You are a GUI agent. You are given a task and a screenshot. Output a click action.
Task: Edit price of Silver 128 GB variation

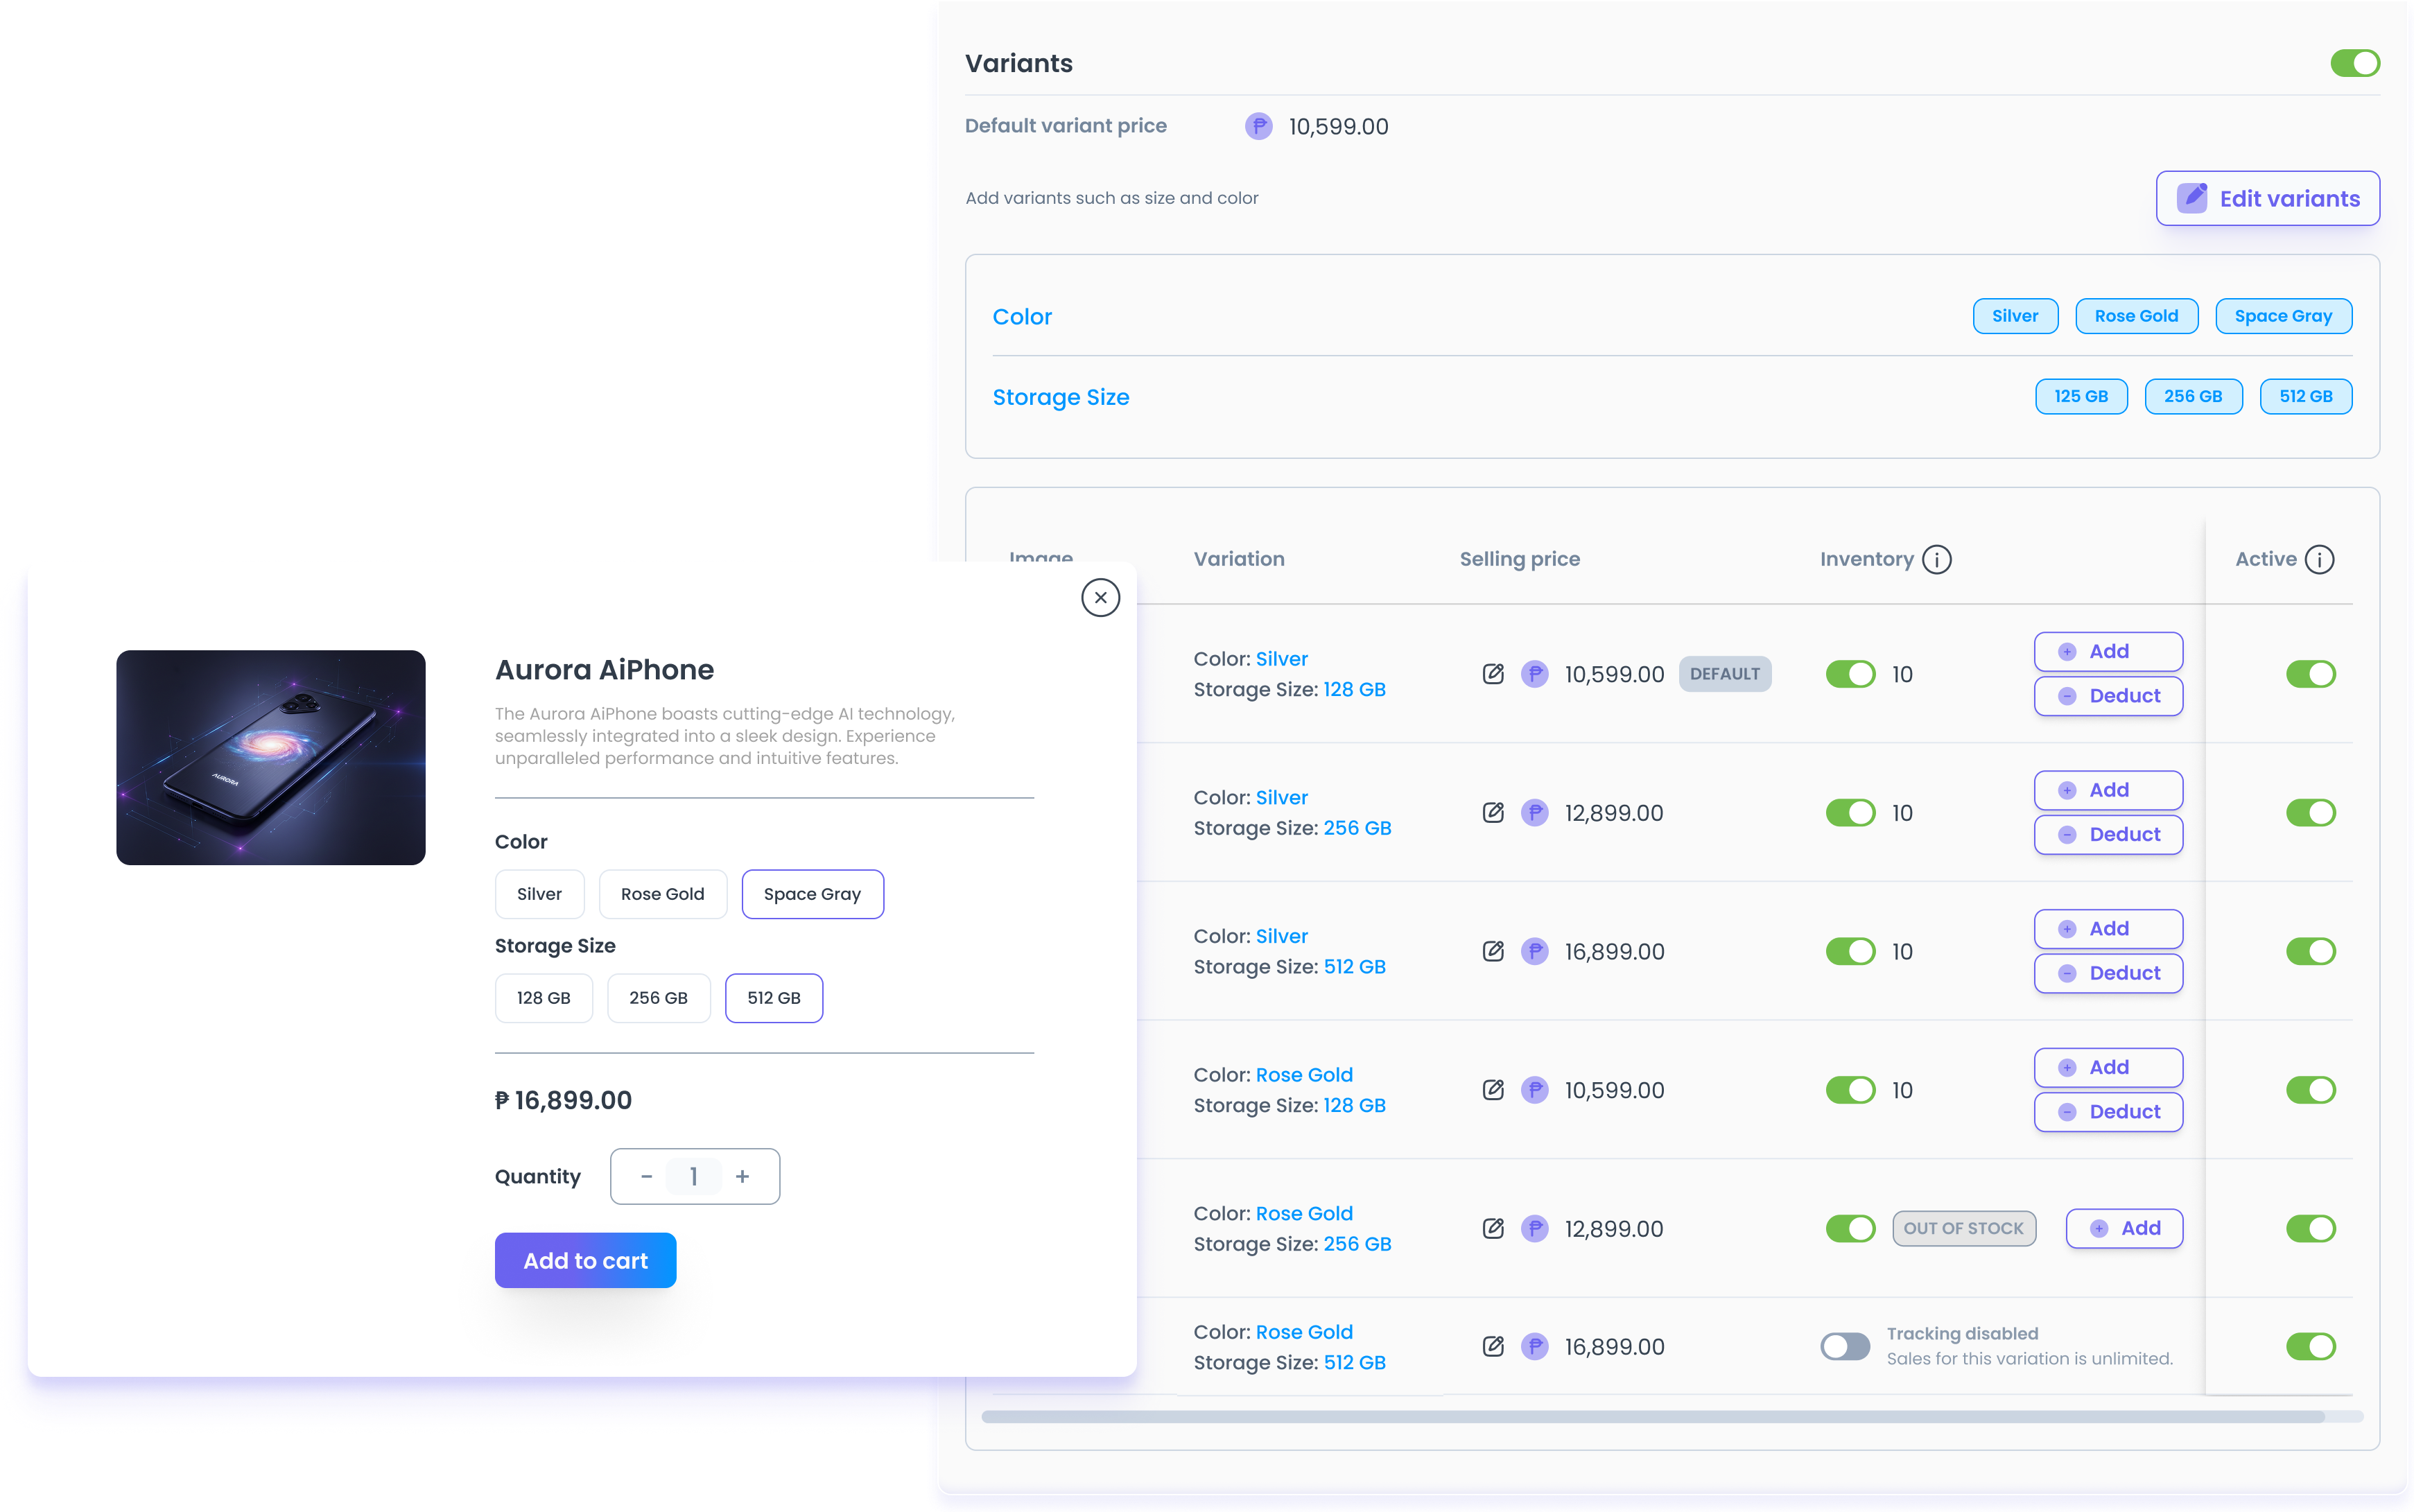pyautogui.click(x=1493, y=674)
